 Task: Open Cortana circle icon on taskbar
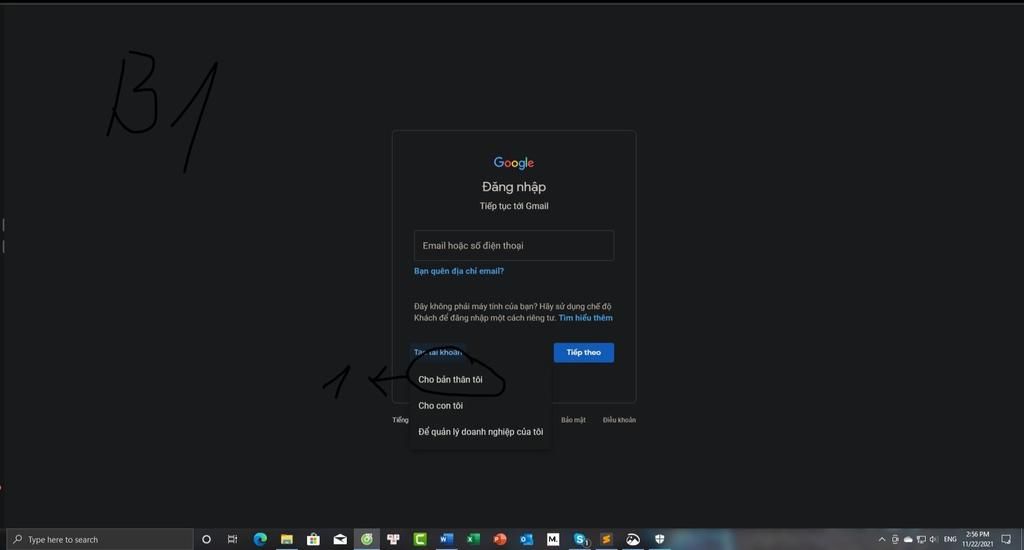pyautogui.click(x=206, y=540)
